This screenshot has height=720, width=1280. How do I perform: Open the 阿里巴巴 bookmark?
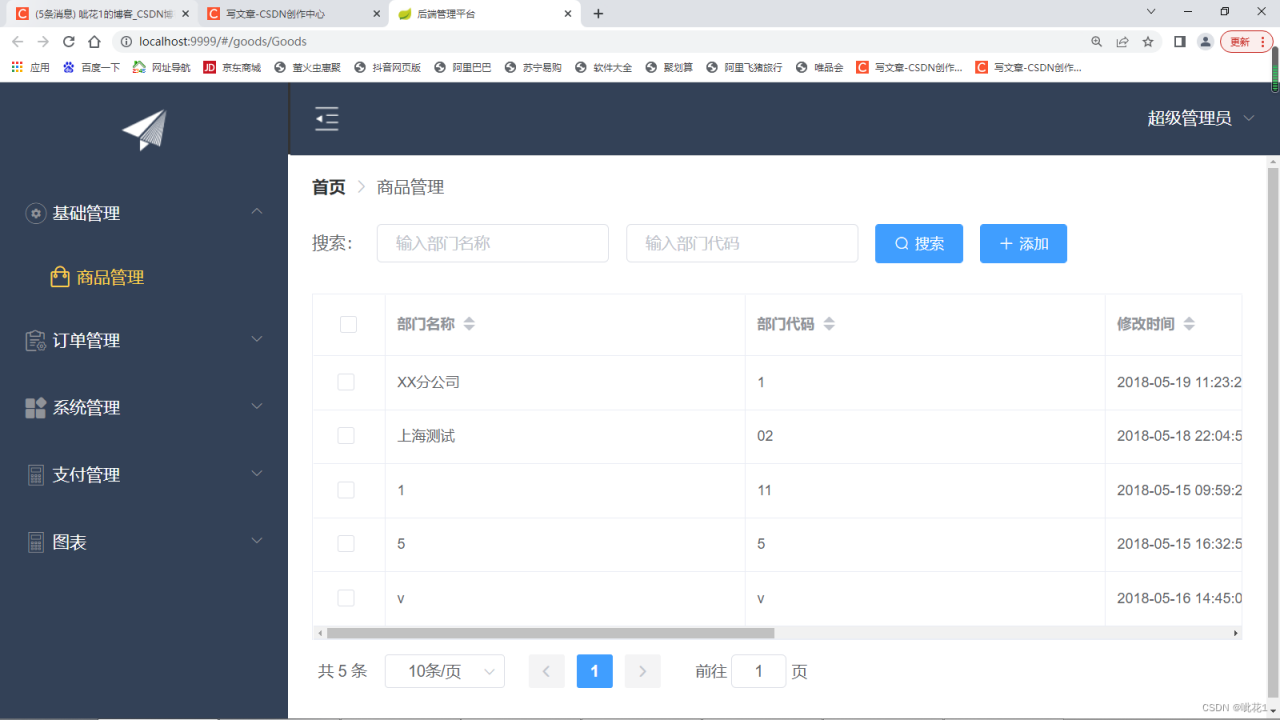[x=463, y=67]
